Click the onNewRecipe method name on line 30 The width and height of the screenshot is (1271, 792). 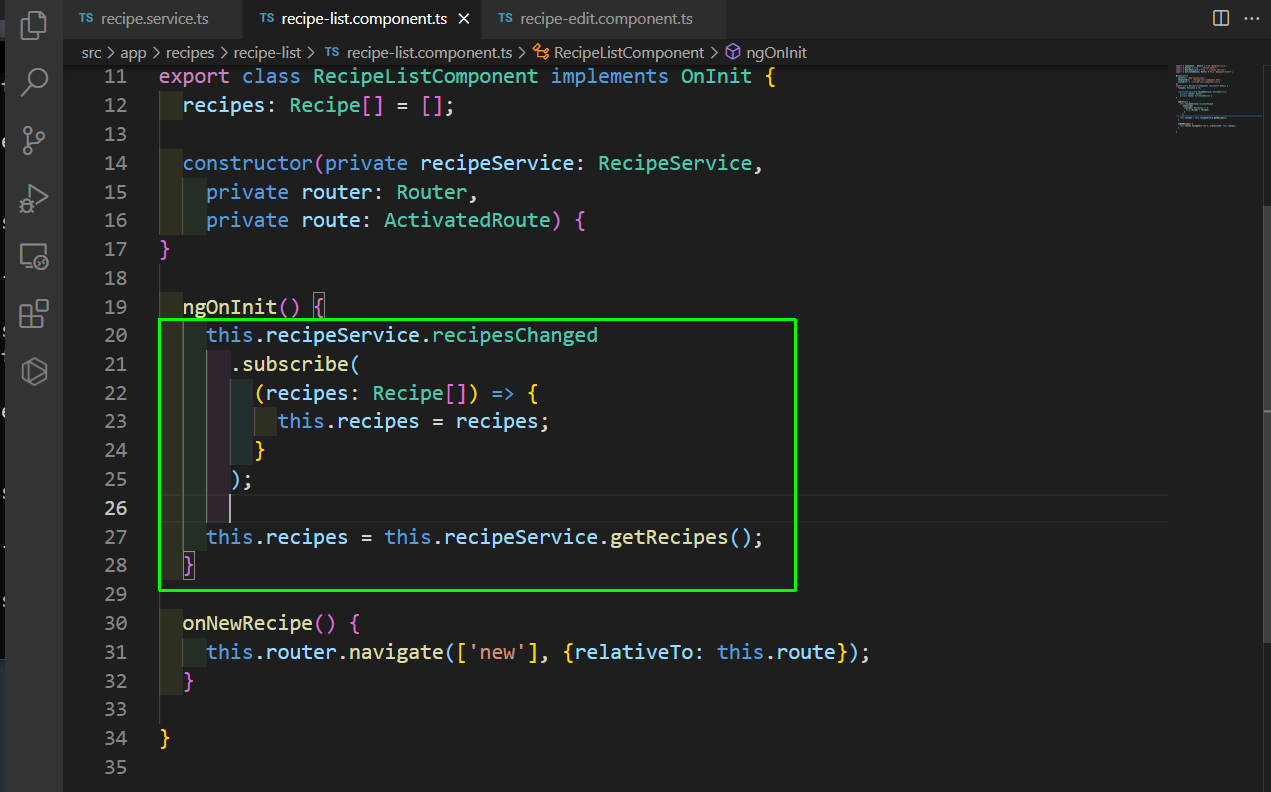point(247,623)
